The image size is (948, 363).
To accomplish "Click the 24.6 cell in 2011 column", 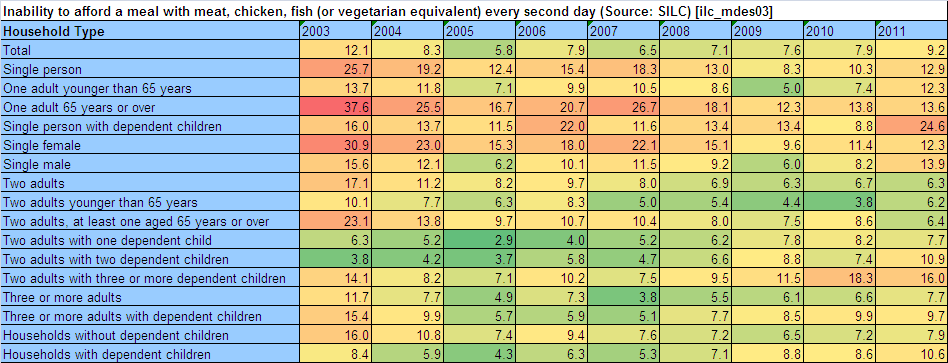I will point(912,126).
